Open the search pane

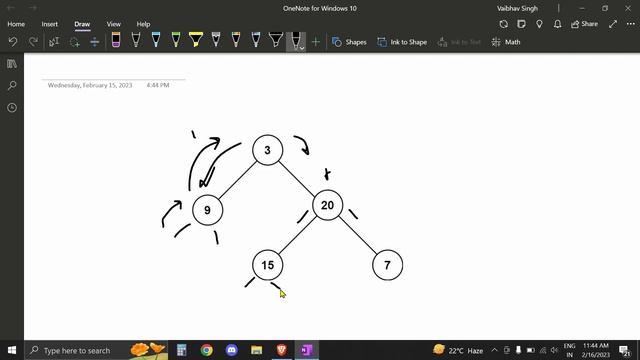(12, 86)
